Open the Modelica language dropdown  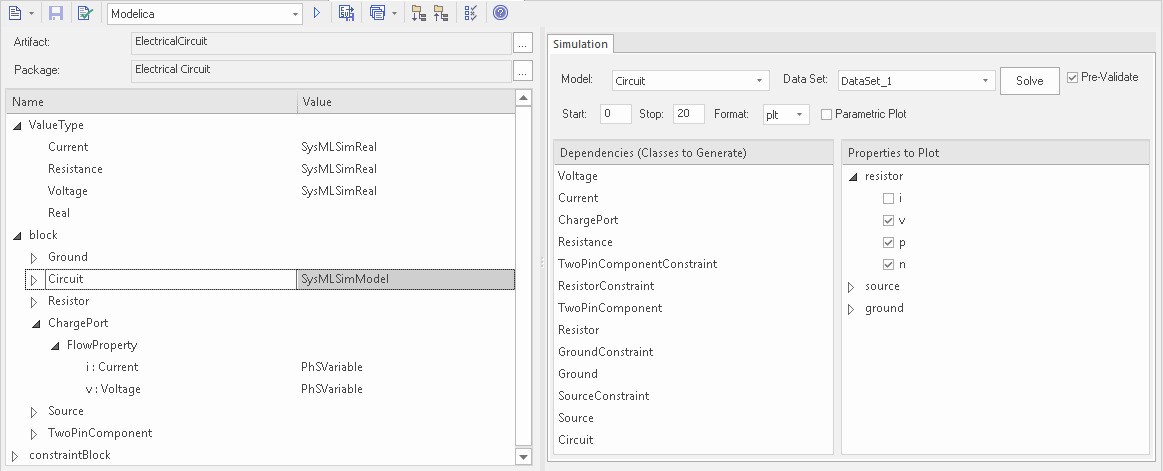click(x=296, y=14)
